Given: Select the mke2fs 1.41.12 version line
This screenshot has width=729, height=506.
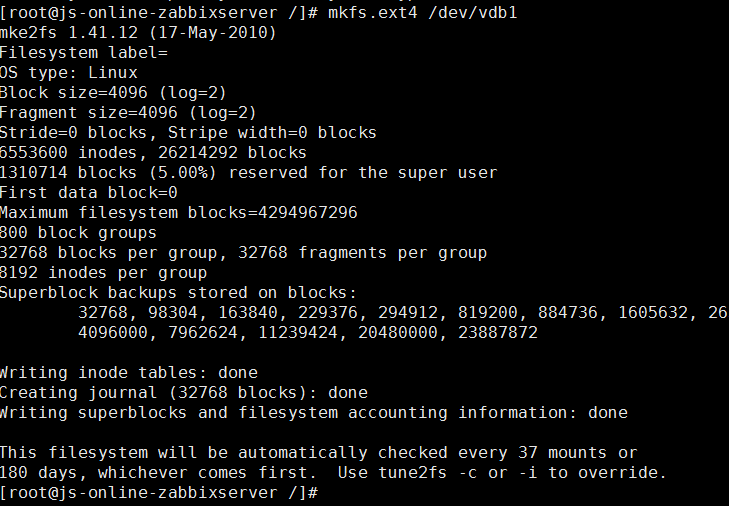Looking at the screenshot, I should pyautogui.click(x=138, y=33).
